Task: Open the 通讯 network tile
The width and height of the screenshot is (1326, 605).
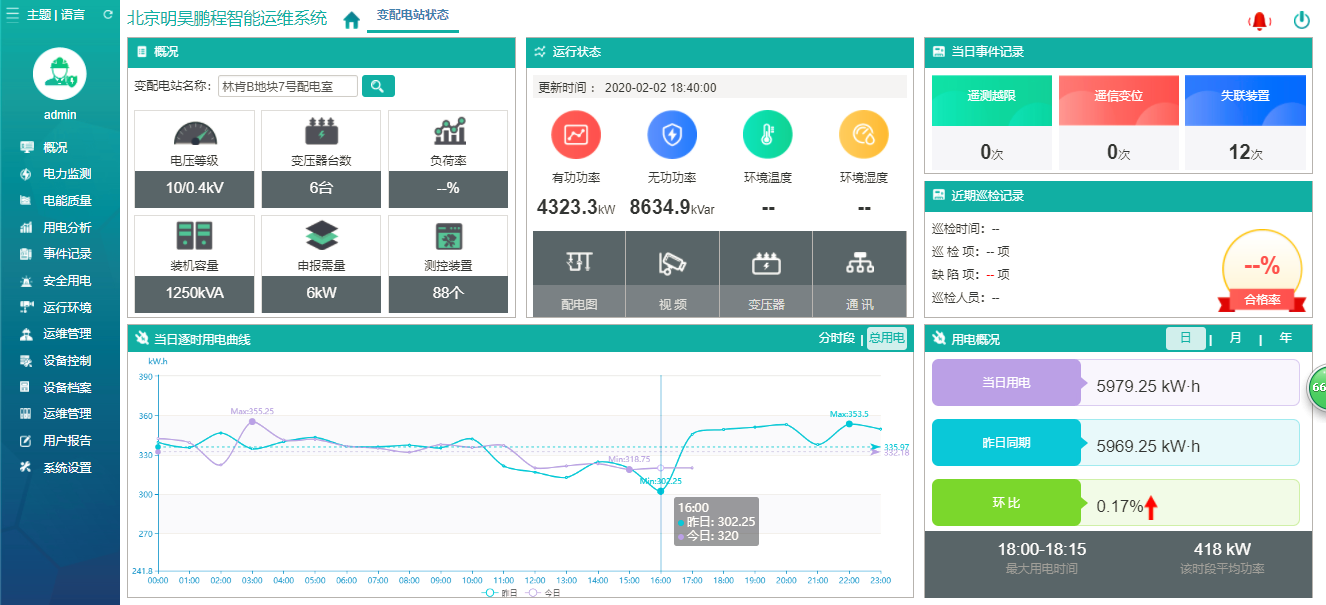Action: point(859,274)
